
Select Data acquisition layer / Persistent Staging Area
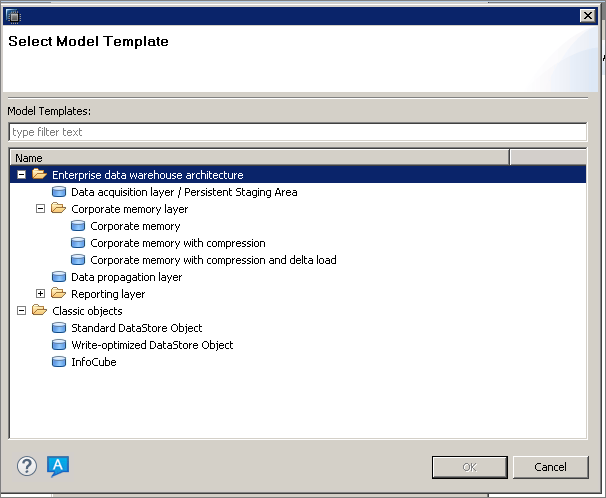[184, 192]
